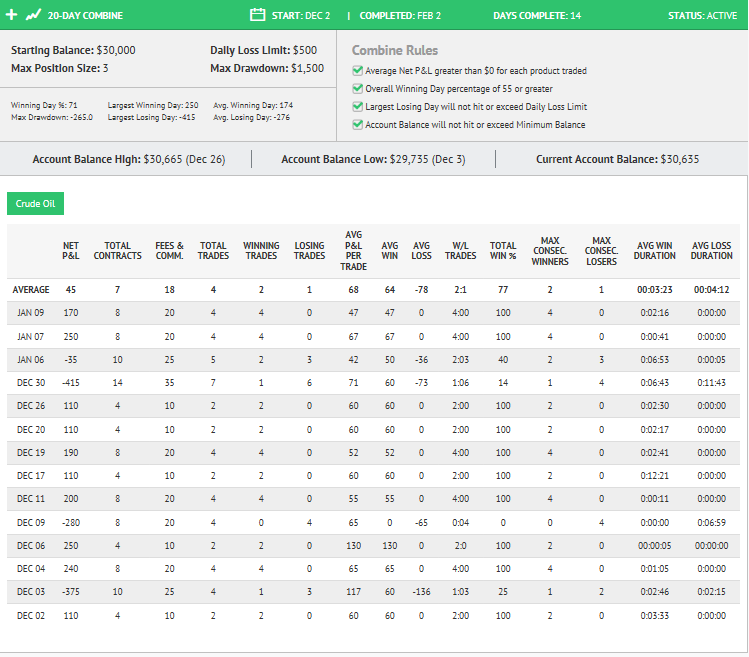
Task: Click the chart line icon beside 20-Day Combine
Action: [33, 15]
